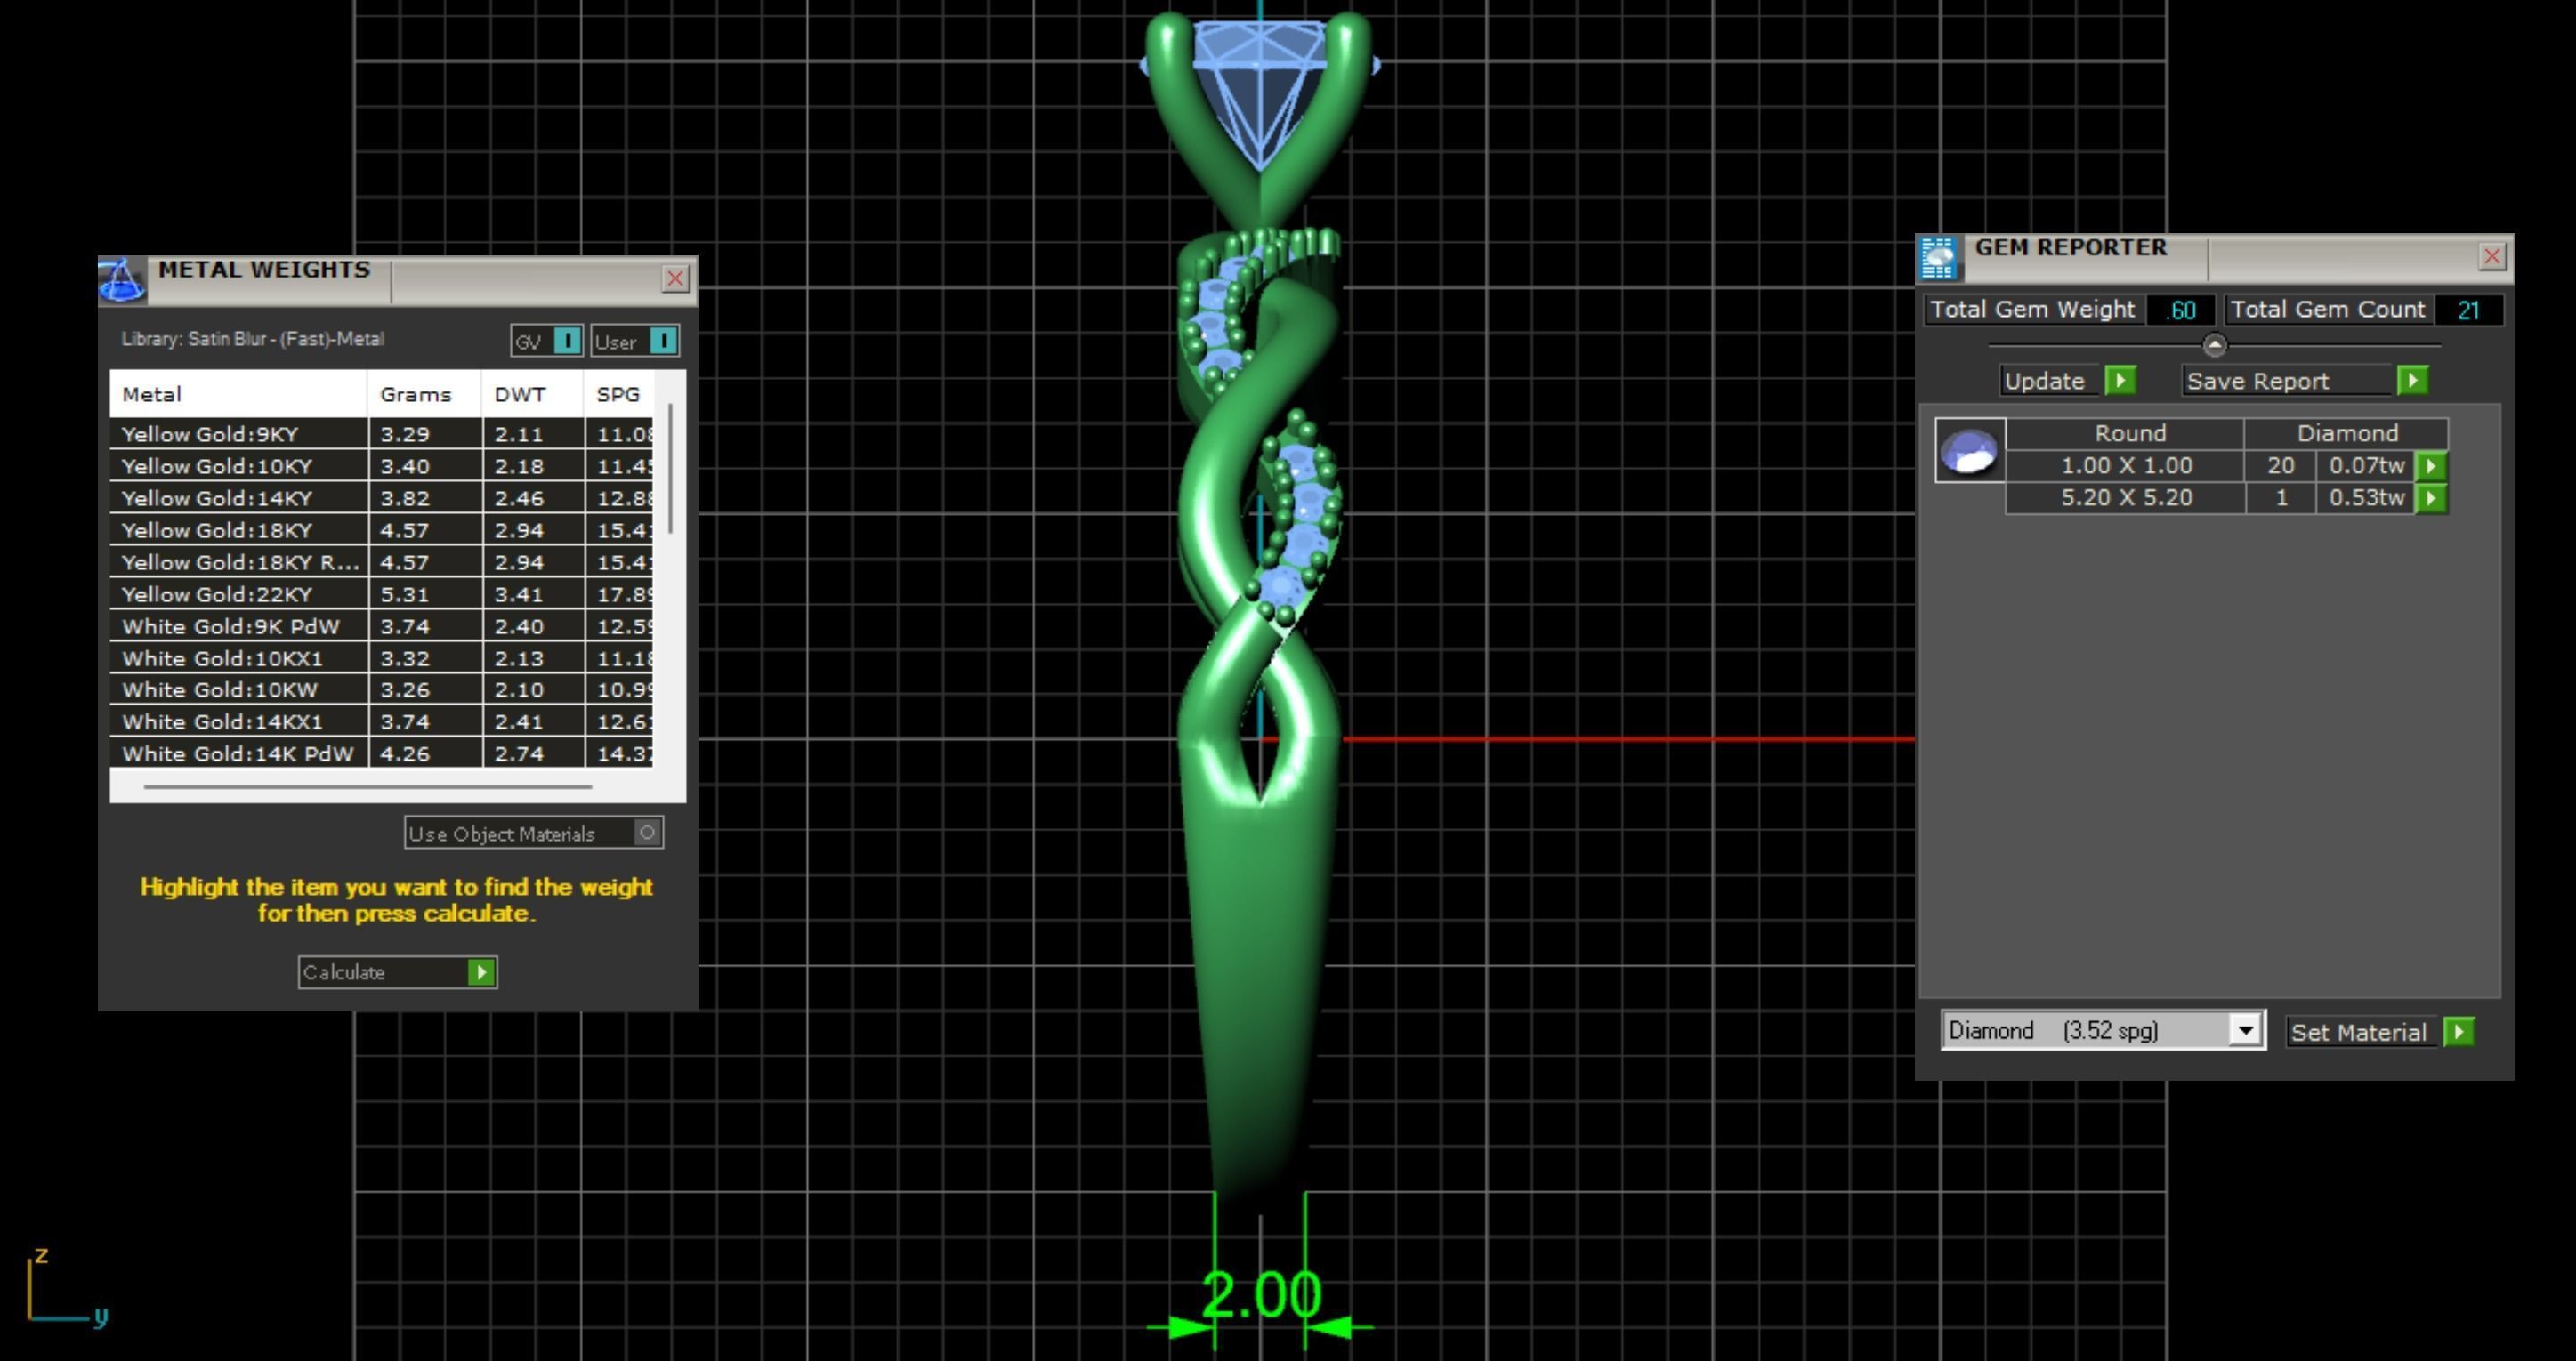Click the Gem Reporter panel icon

pos(1938,258)
